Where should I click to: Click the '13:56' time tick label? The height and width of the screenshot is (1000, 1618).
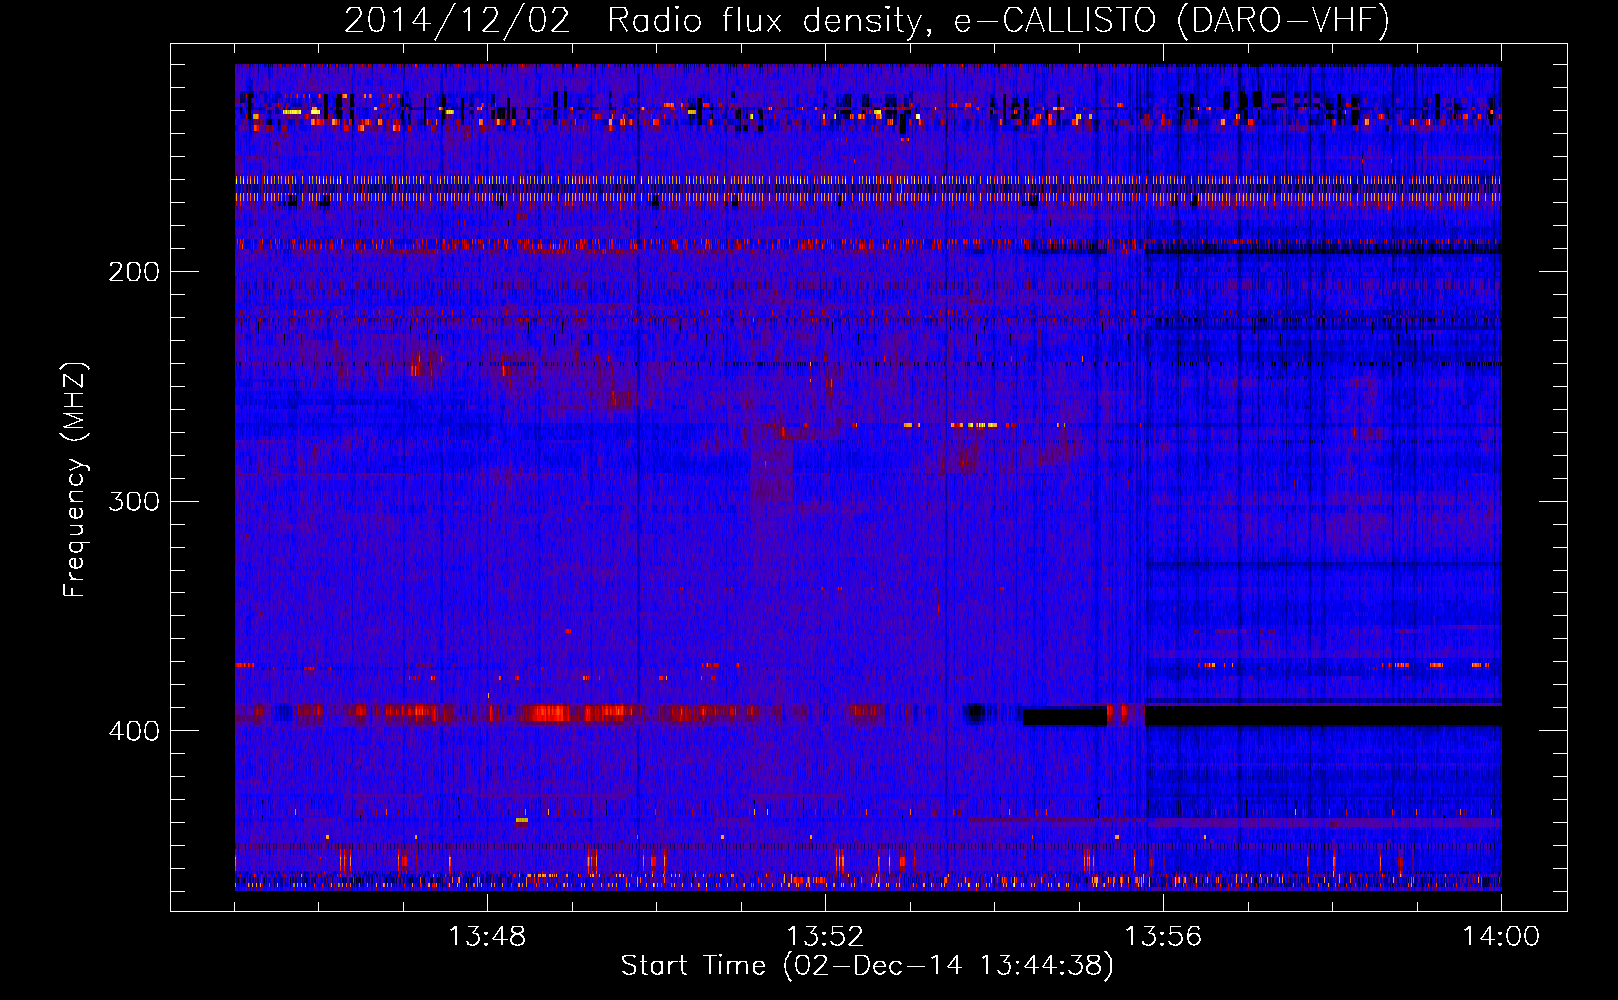pyautogui.click(x=1163, y=936)
